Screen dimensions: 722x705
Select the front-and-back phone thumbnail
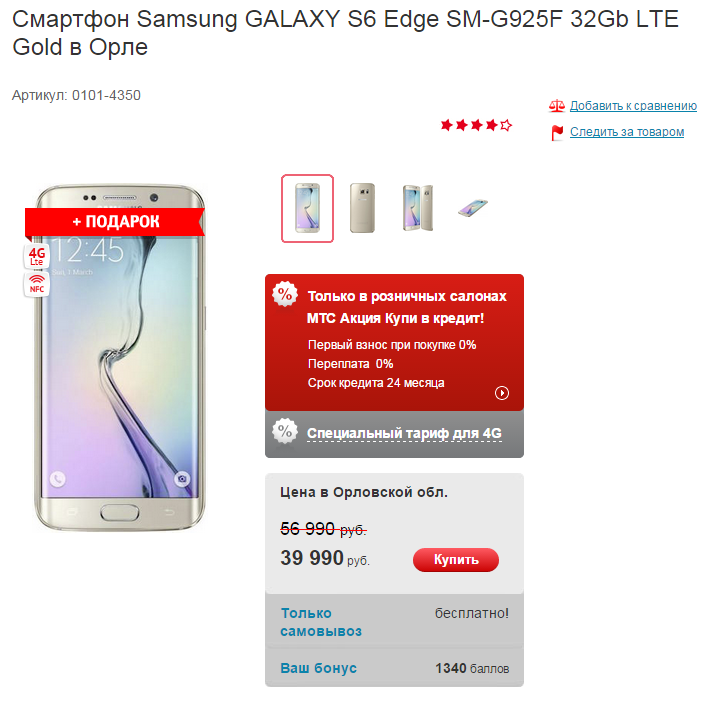click(418, 208)
